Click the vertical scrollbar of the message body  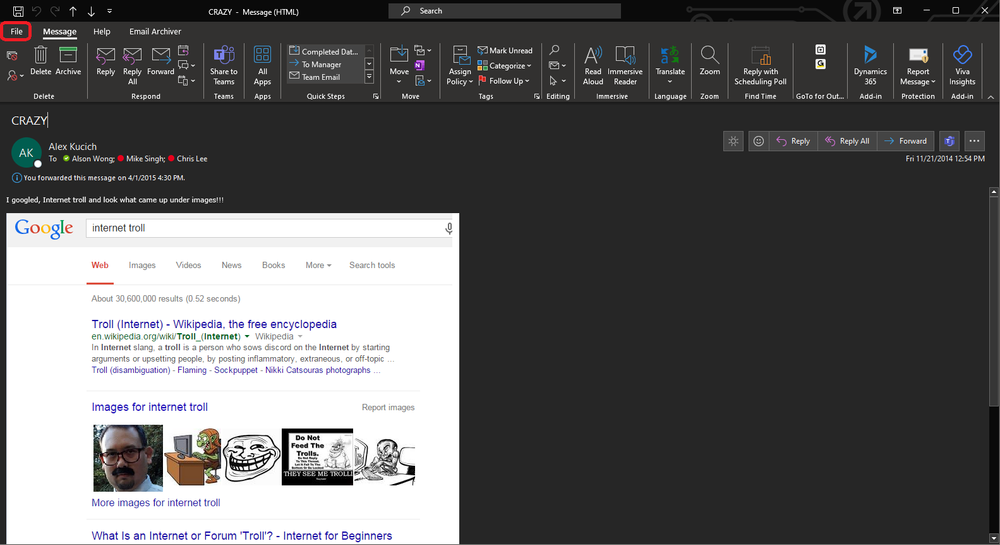click(x=994, y=364)
